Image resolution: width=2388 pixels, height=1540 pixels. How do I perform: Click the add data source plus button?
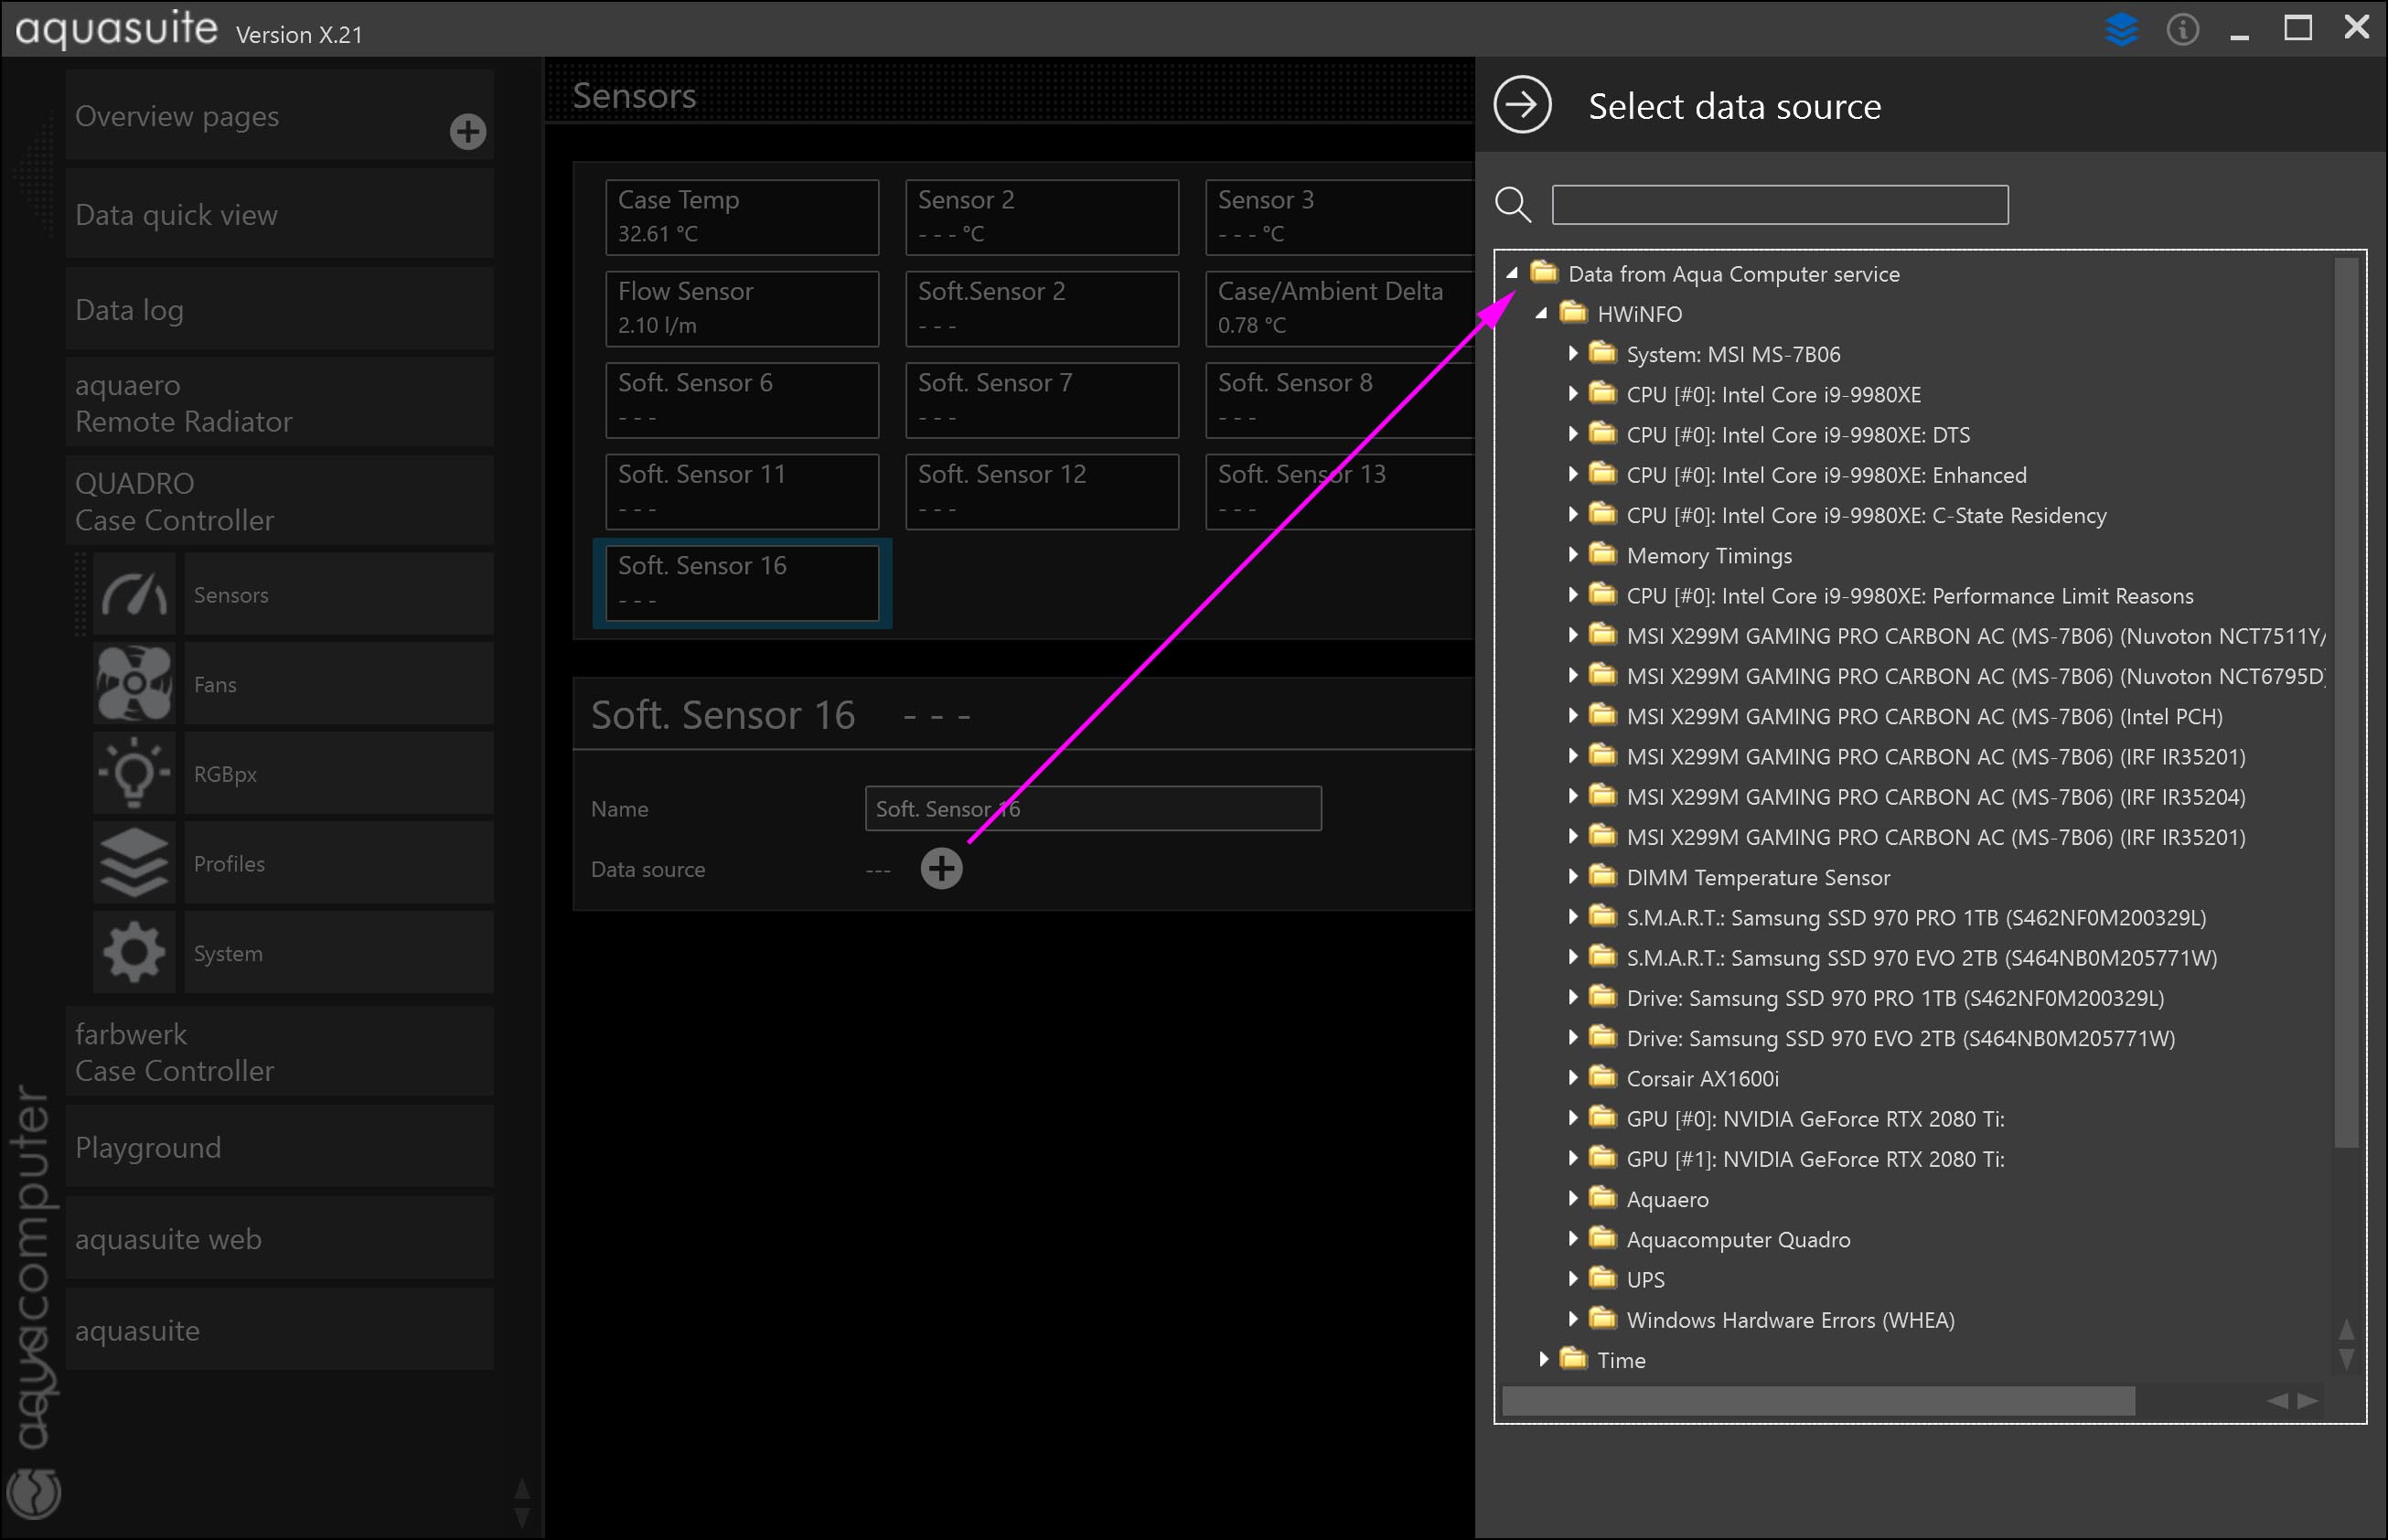pos(940,868)
